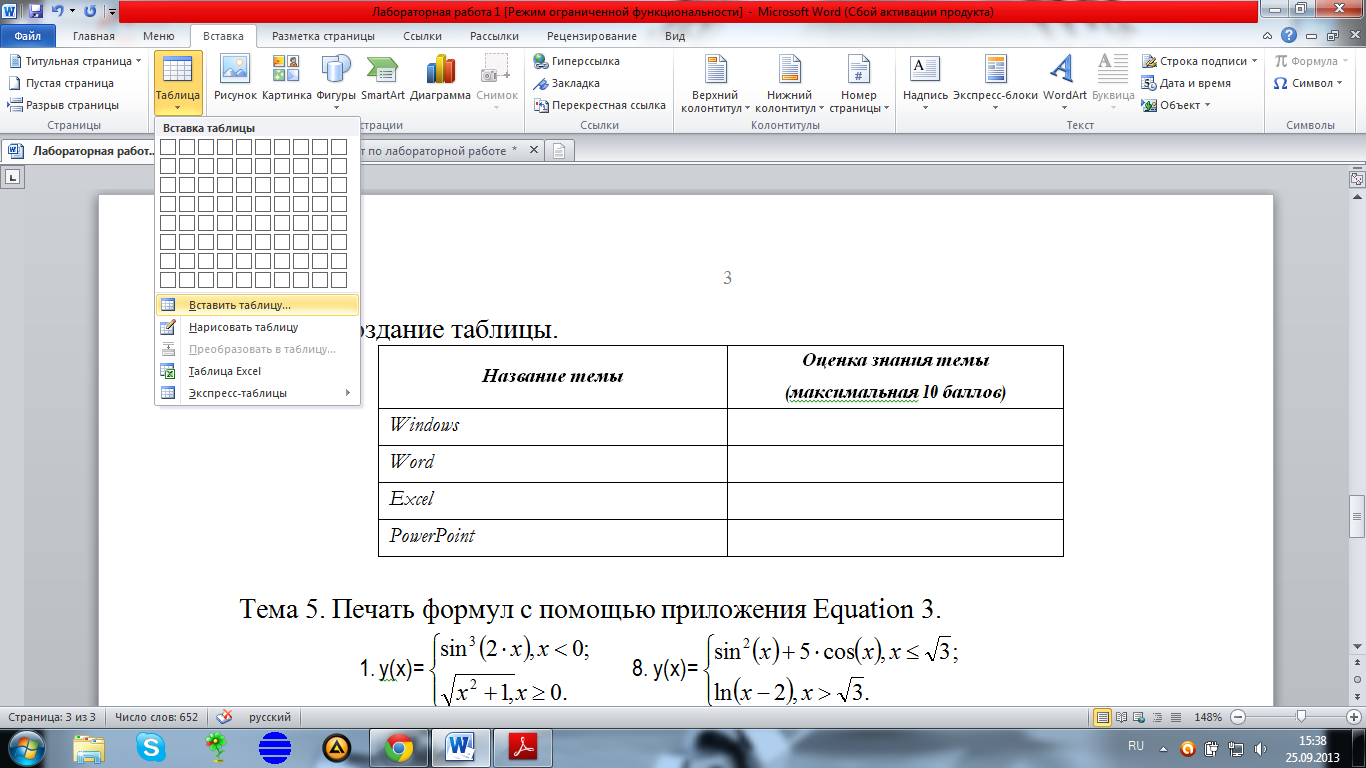
Task: Click the spell check status icon
Action: point(225,717)
